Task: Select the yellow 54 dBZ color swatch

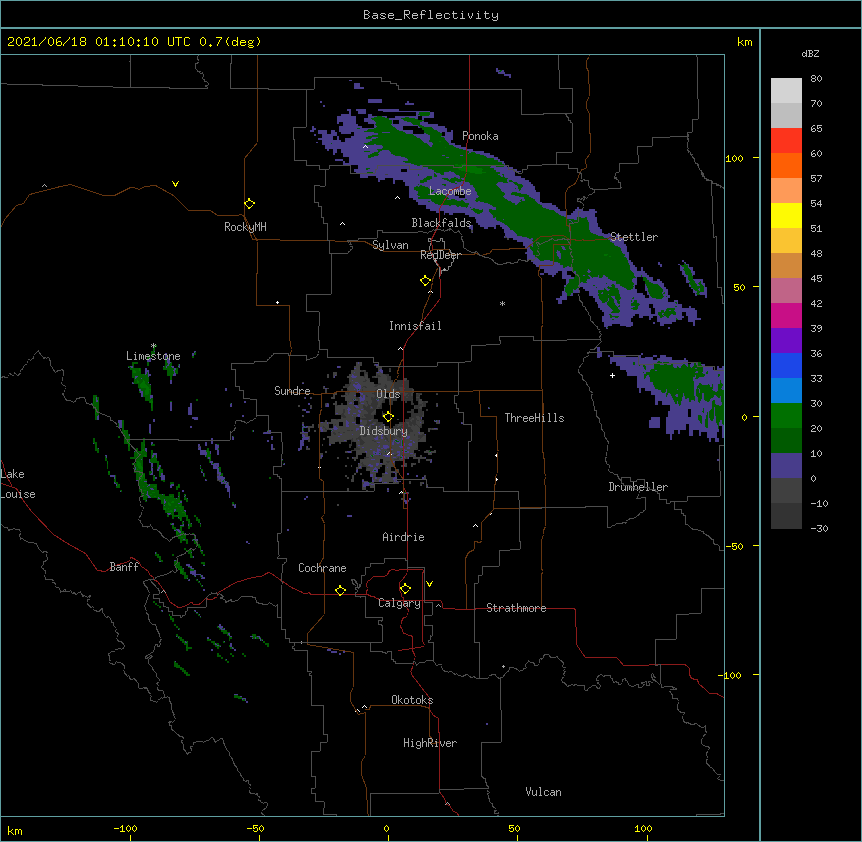Action: pyautogui.click(x=786, y=215)
